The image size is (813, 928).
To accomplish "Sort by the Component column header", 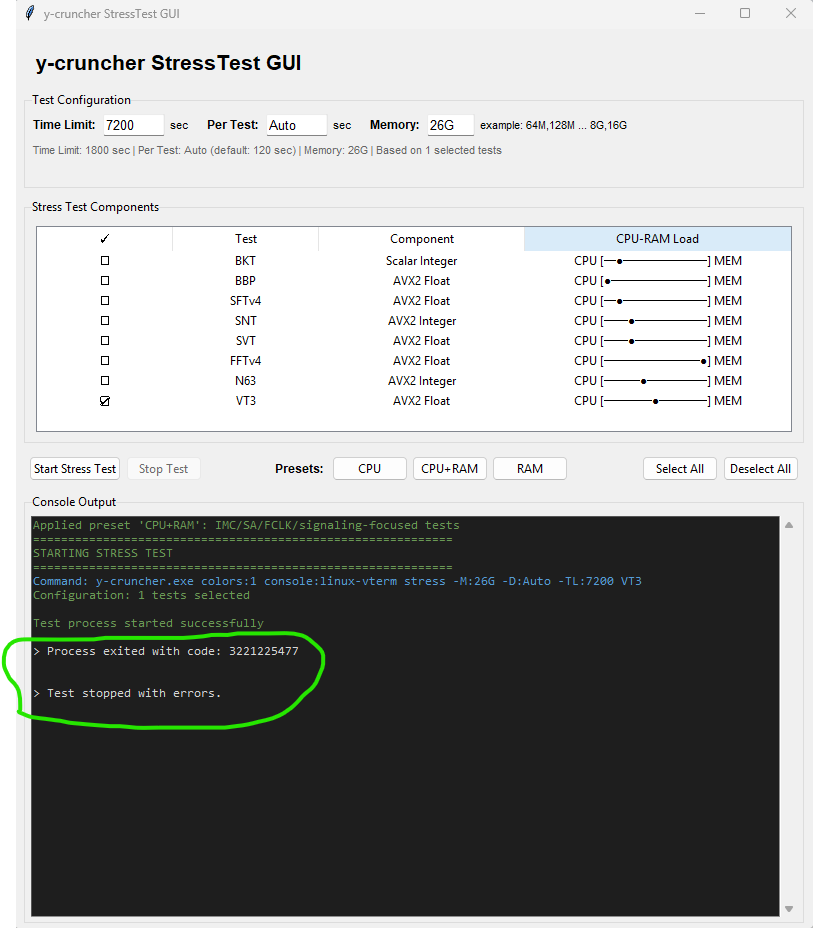I will [421, 239].
